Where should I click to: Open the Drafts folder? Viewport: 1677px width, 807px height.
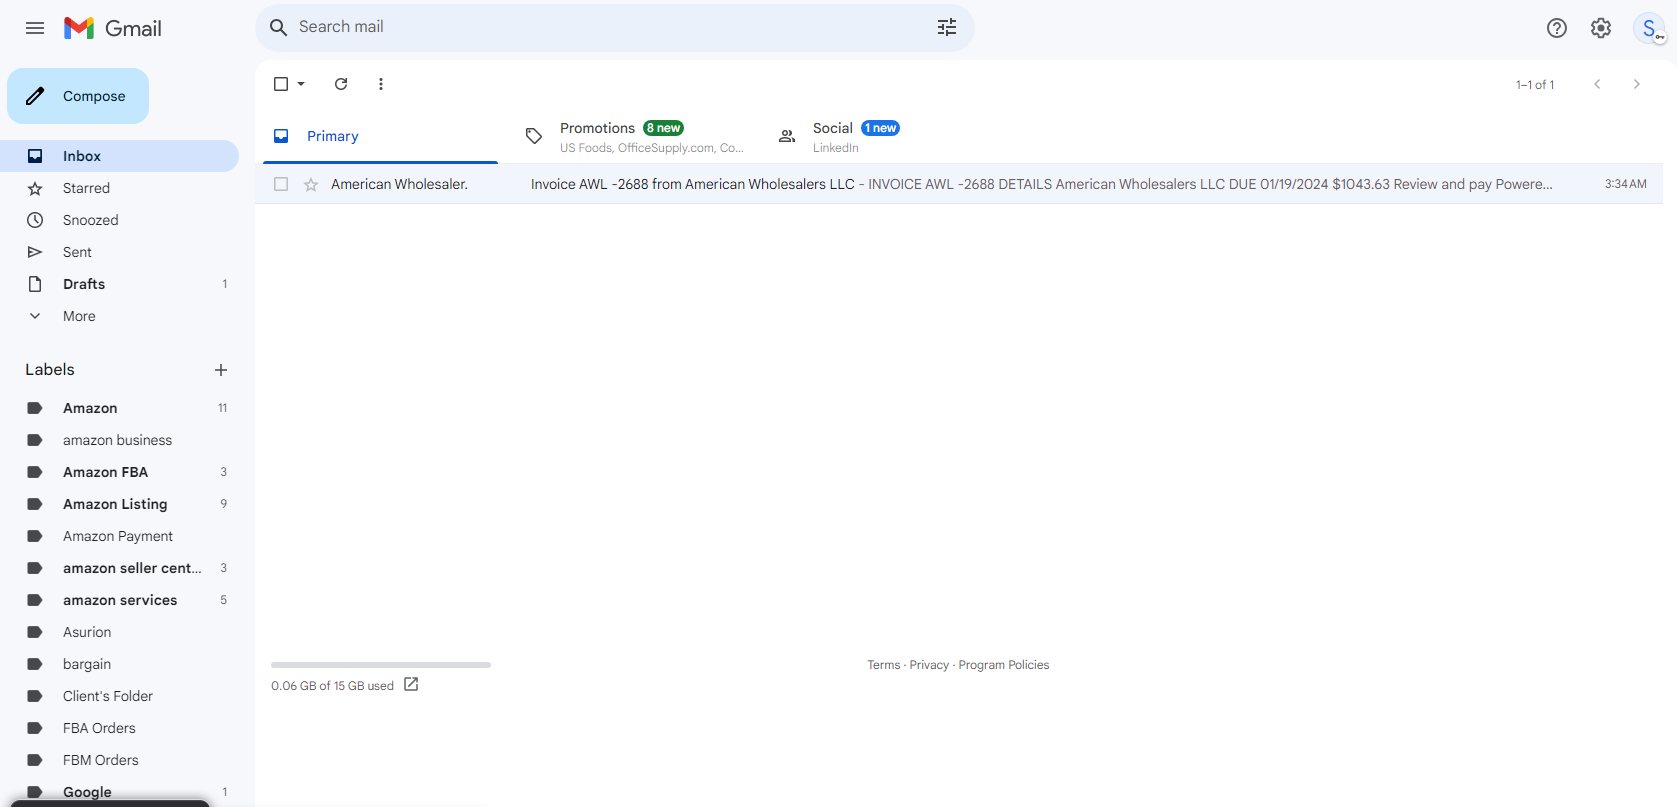[119, 284]
